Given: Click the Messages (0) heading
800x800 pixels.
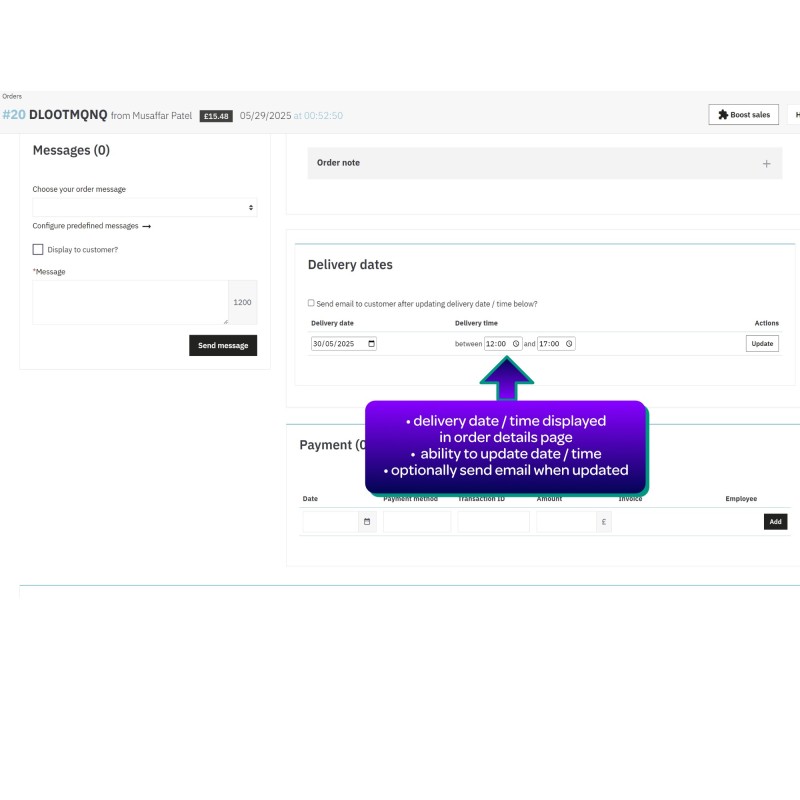Looking at the screenshot, I should click(71, 150).
